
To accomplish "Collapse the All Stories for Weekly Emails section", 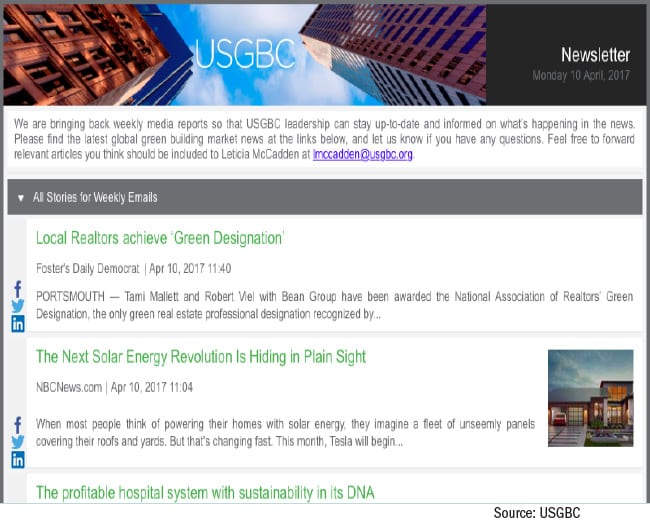I will [21, 198].
